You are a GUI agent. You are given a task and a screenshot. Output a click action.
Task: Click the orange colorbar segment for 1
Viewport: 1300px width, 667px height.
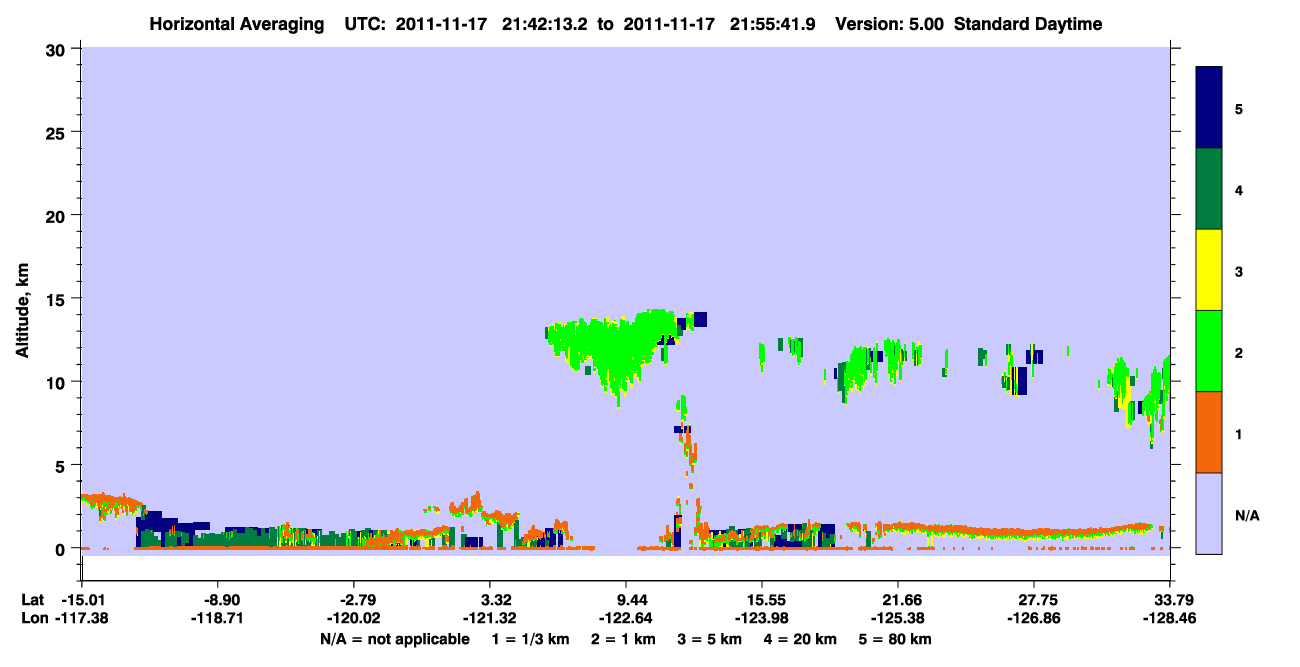coord(1209,432)
